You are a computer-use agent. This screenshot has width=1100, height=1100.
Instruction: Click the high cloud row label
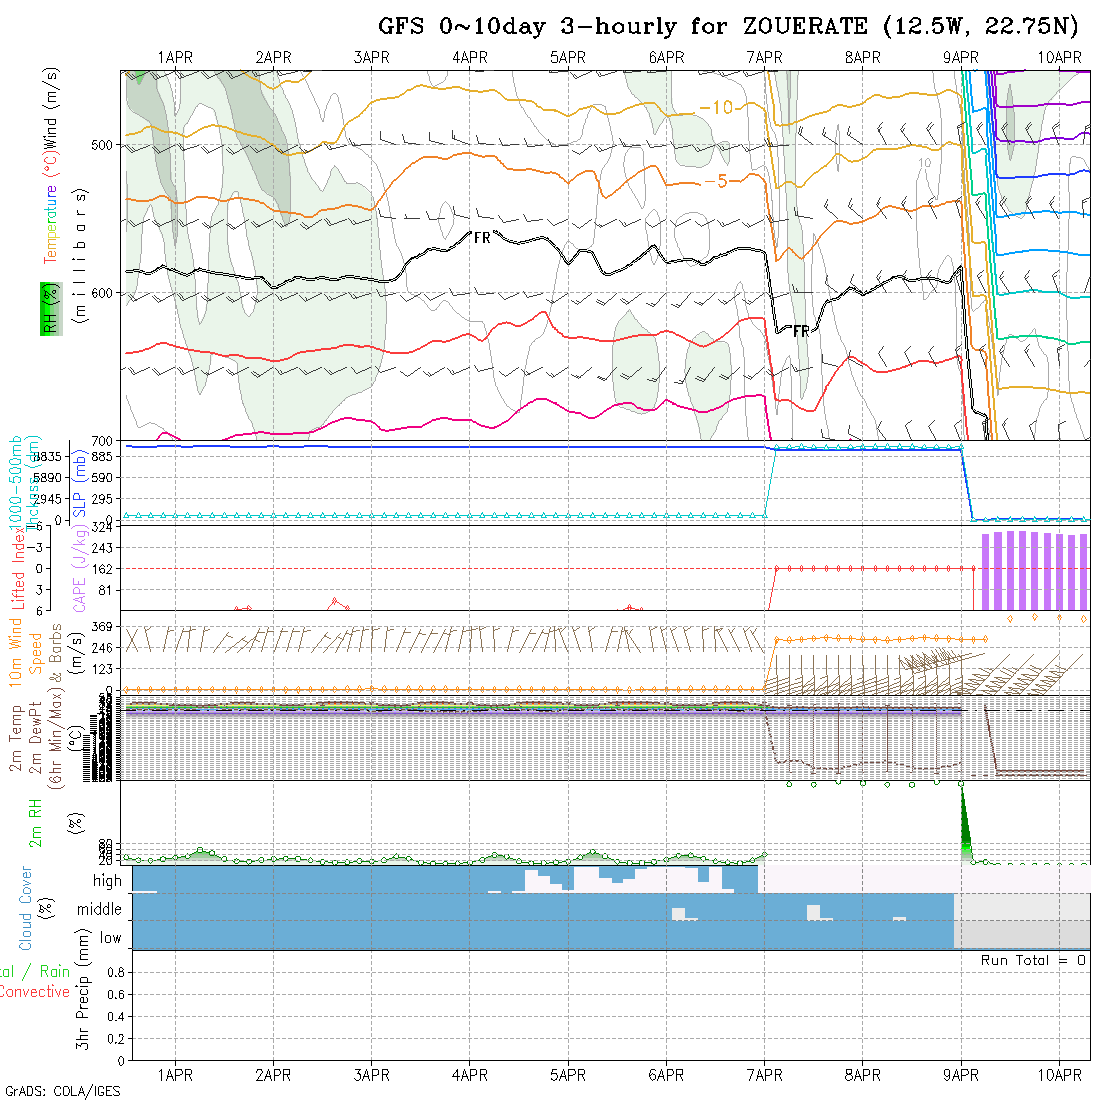pyautogui.click(x=107, y=880)
